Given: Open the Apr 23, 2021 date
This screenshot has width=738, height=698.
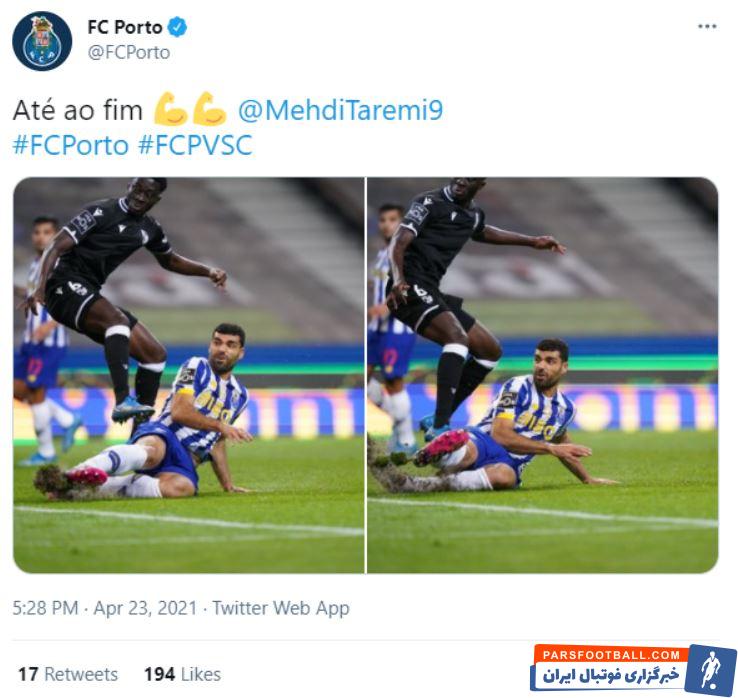Looking at the screenshot, I should click(x=145, y=608).
